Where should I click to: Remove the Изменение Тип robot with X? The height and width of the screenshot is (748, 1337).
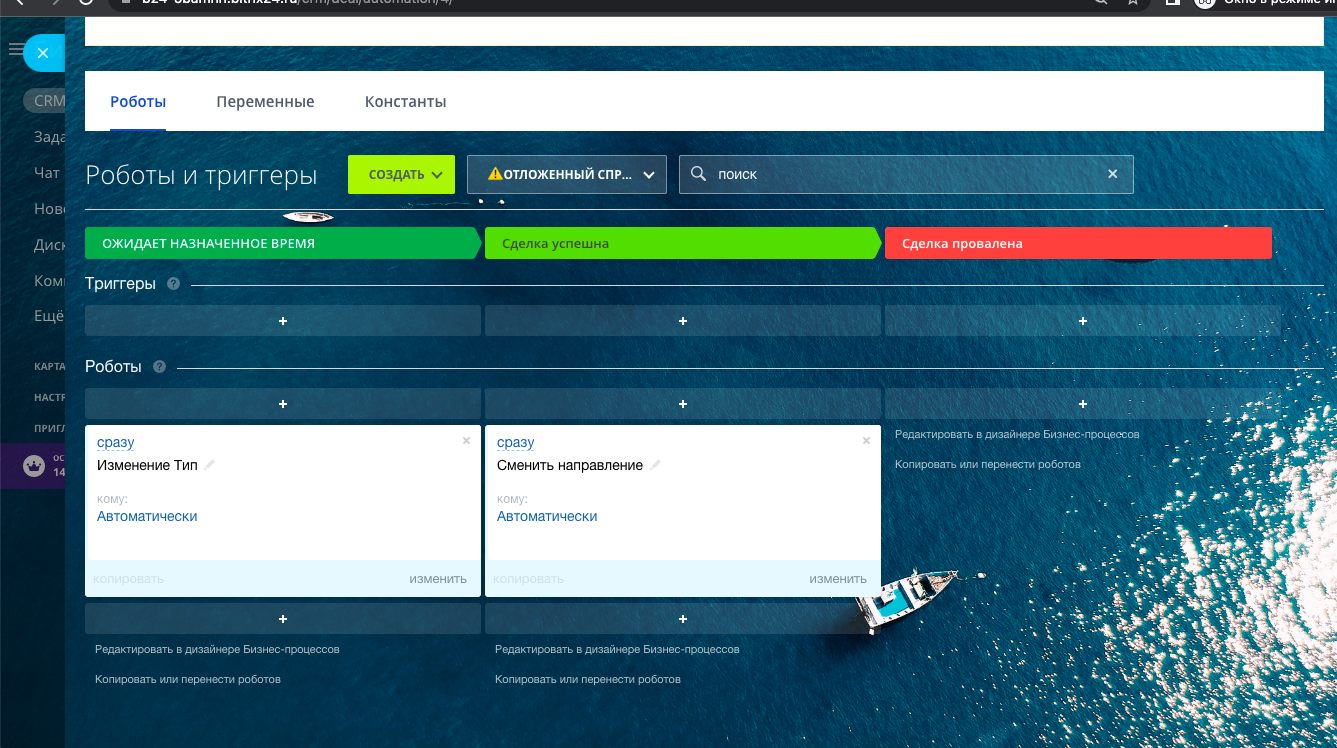tap(466, 440)
